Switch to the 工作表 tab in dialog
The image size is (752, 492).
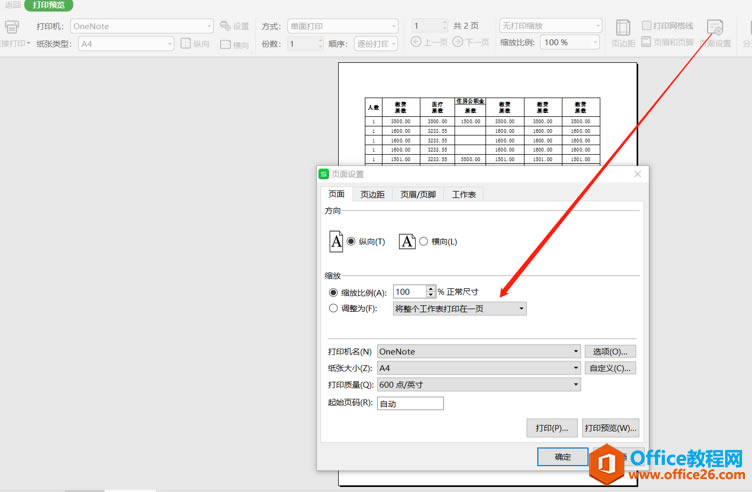pos(464,194)
